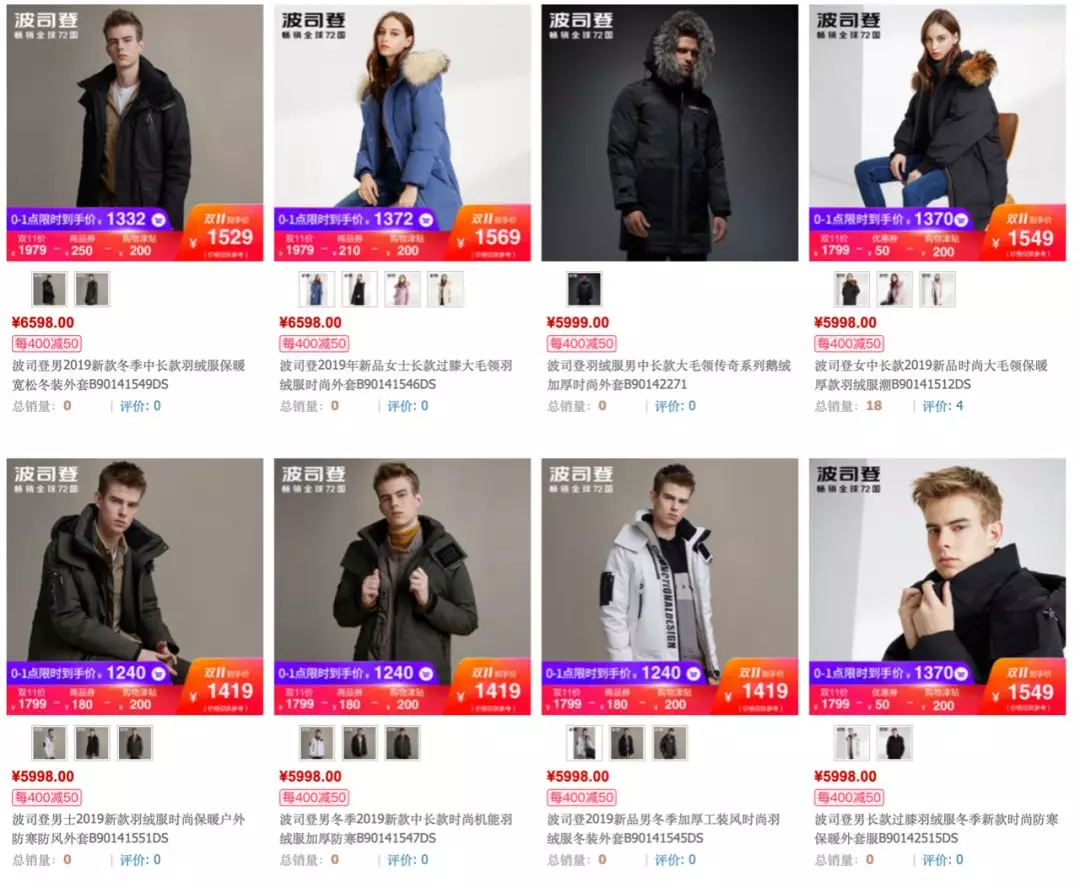Click the 每400减50 tag under first ¥6598.00 item
The width and height of the screenshot is (1080, 888).
point(47,343)
